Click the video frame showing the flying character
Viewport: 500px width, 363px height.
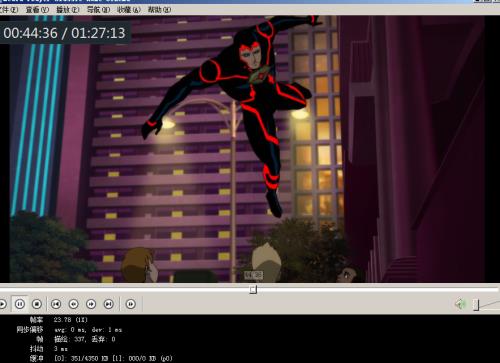pyautogui.click(x=247, y=149)
